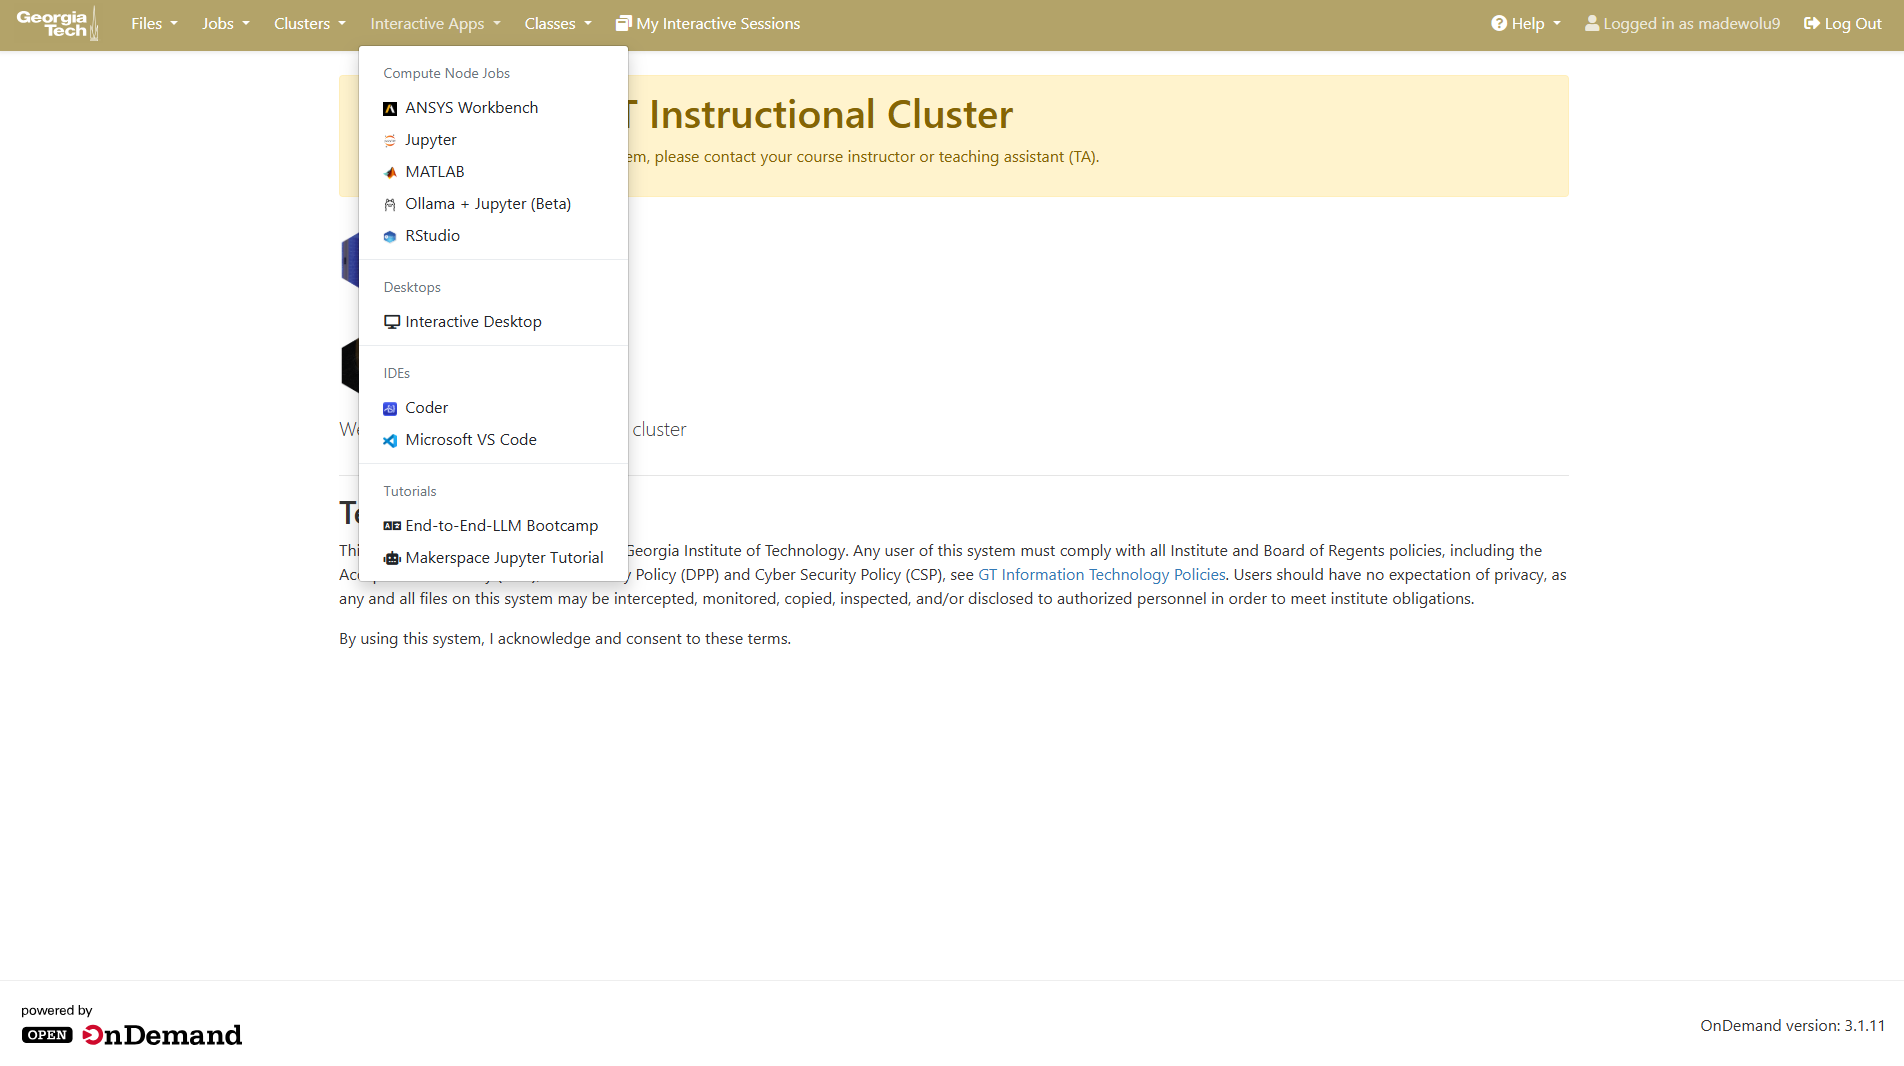Open the Files dropdown menu
Image resolution: width=1904 pixels, height=1066 pixels.
point(154,23)
